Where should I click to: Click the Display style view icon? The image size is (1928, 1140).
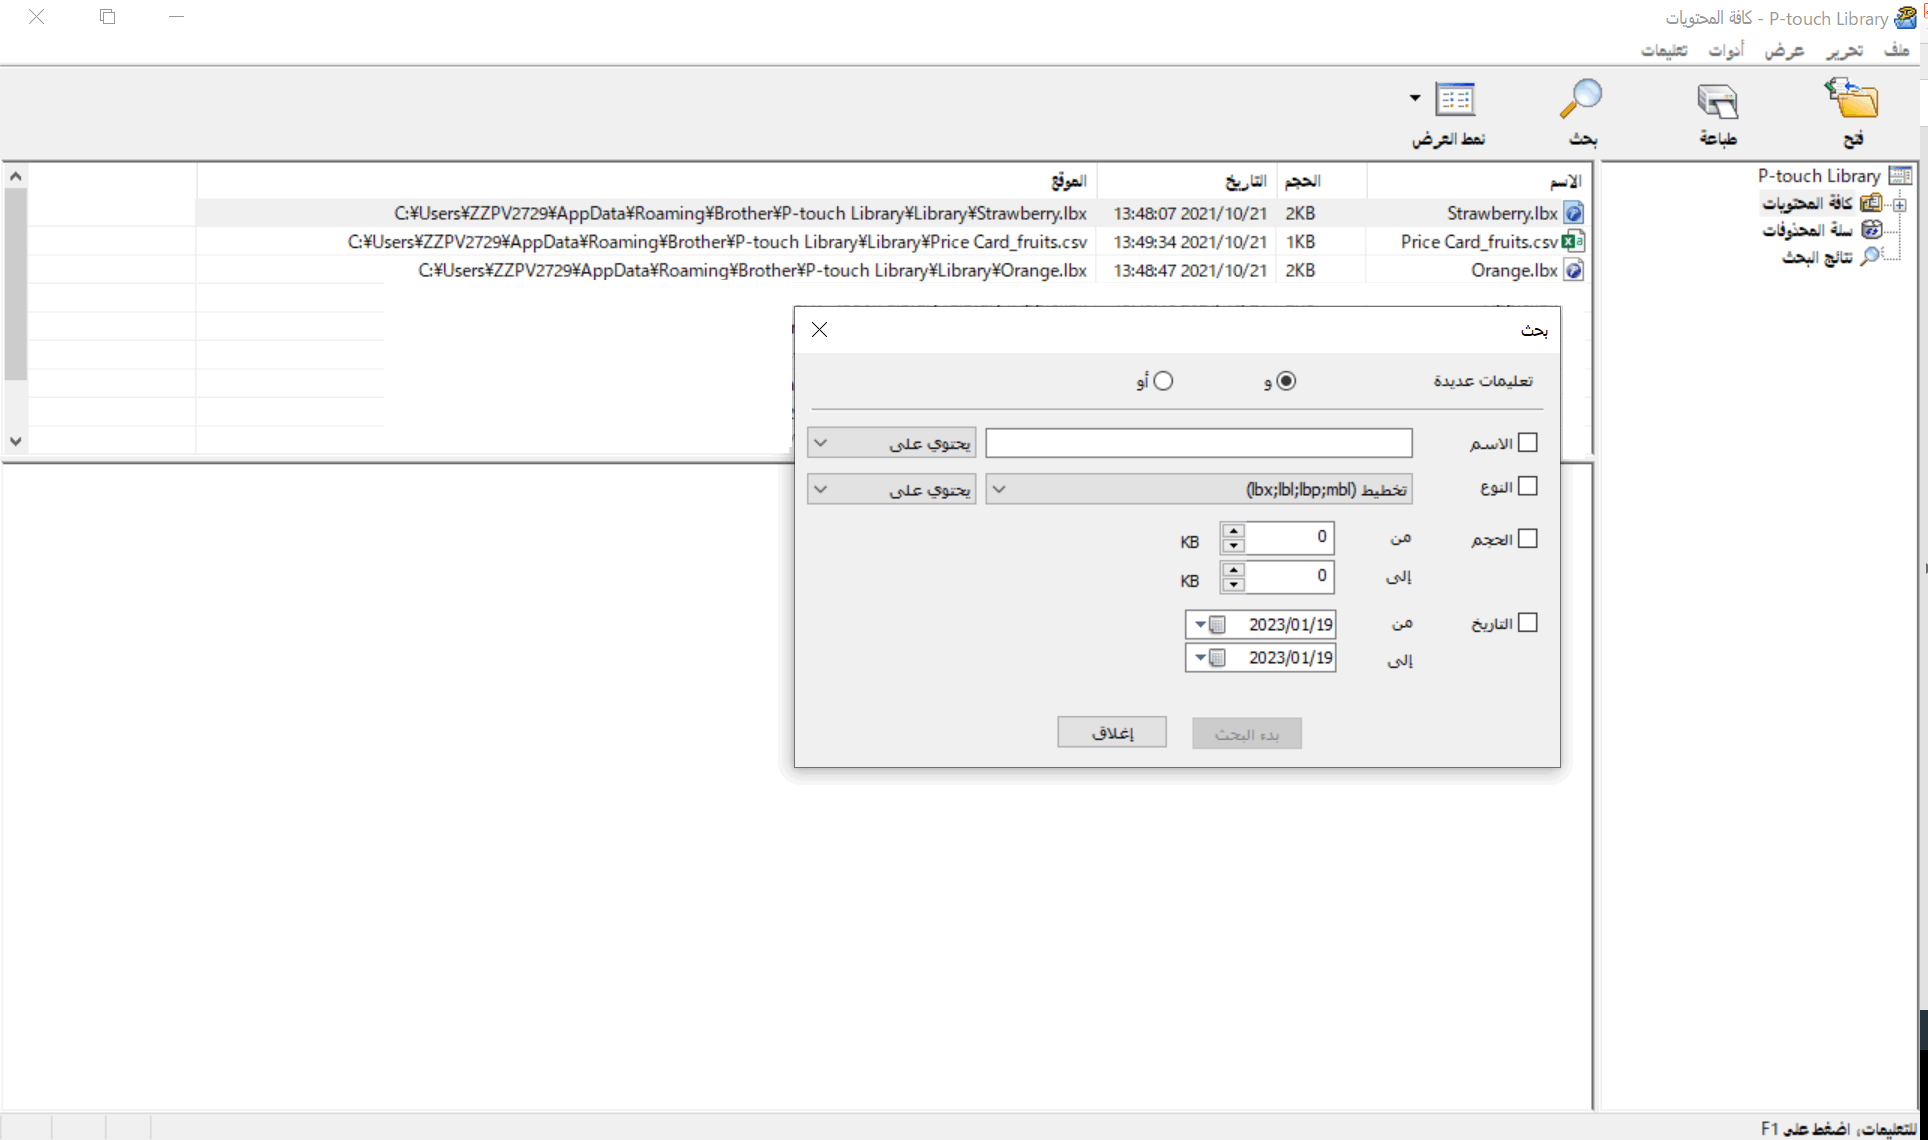pyautogui.click(x=1455, y=100)
